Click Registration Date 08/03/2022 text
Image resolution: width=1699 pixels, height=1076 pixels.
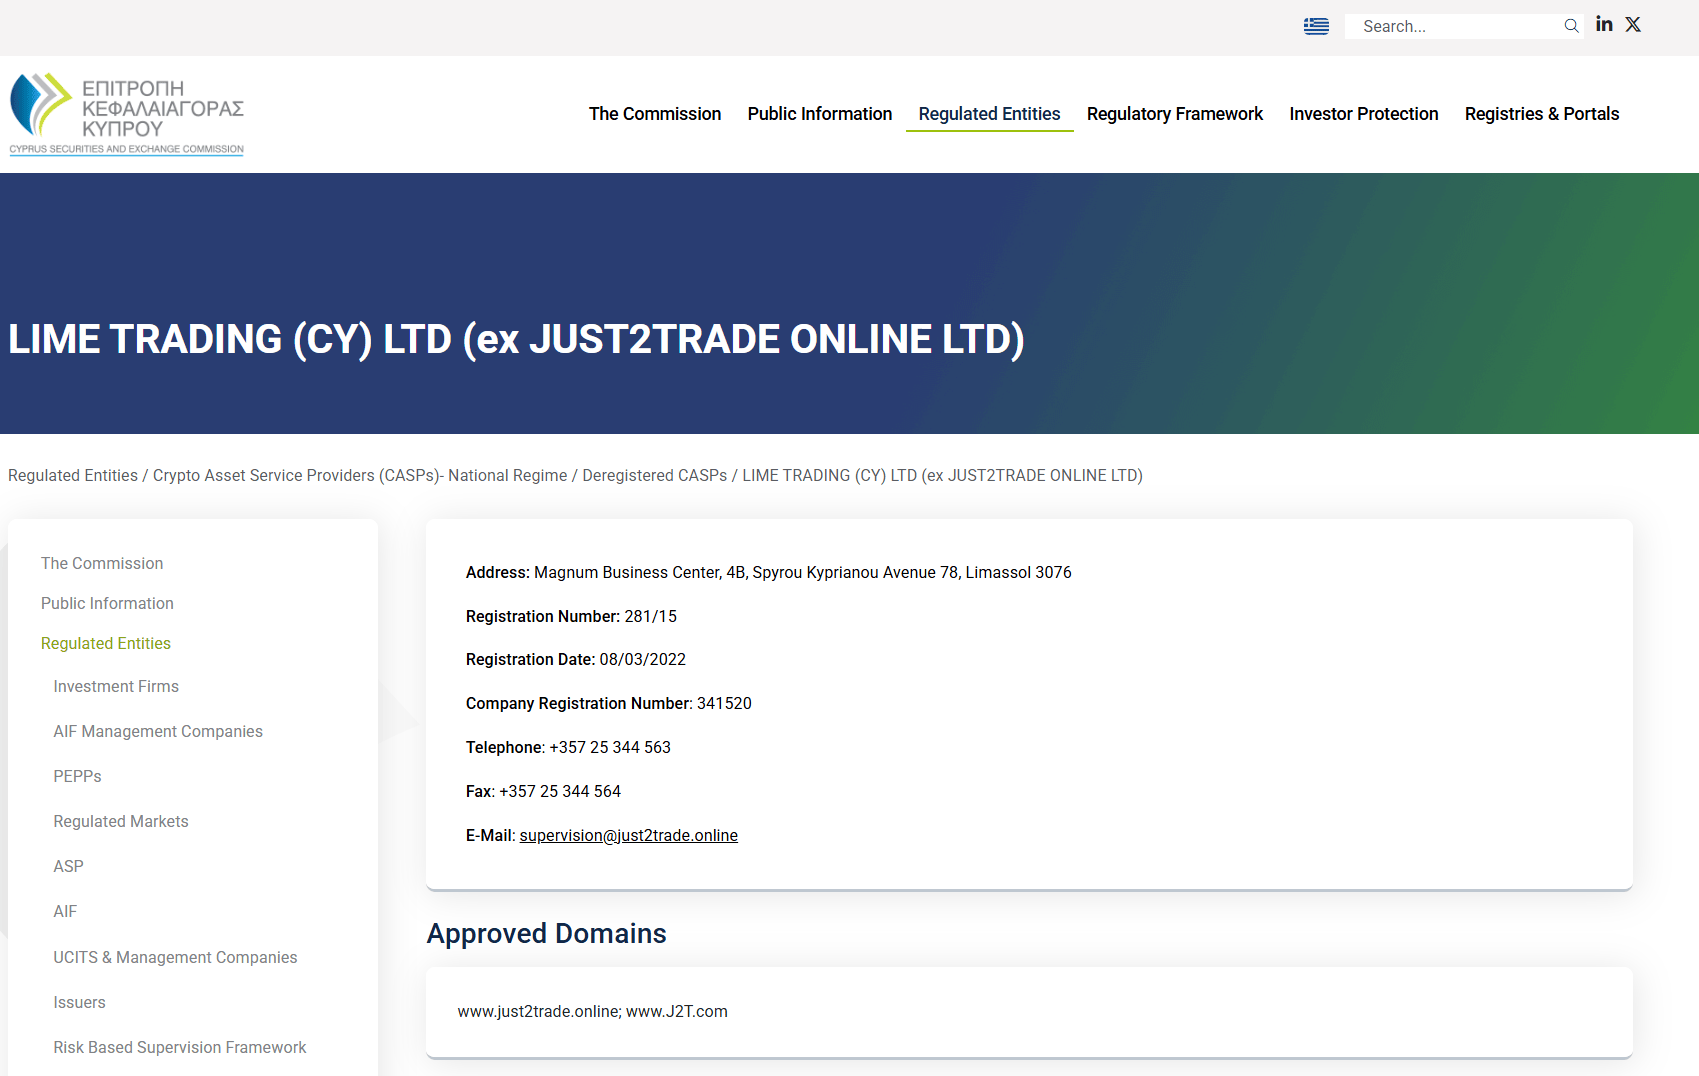[x=576, y=659]
